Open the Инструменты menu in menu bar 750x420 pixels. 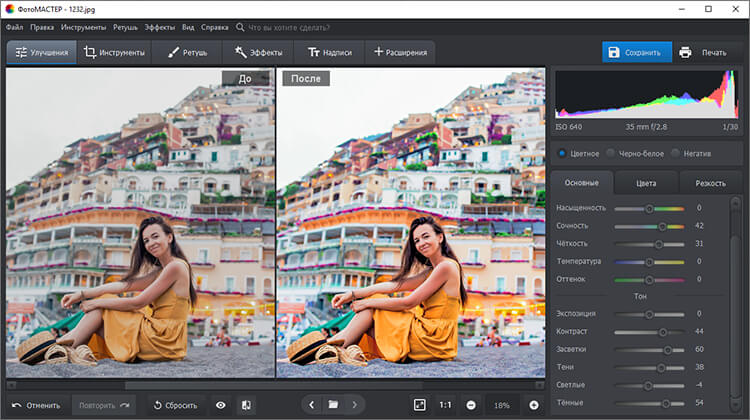[x=83, y=27]
